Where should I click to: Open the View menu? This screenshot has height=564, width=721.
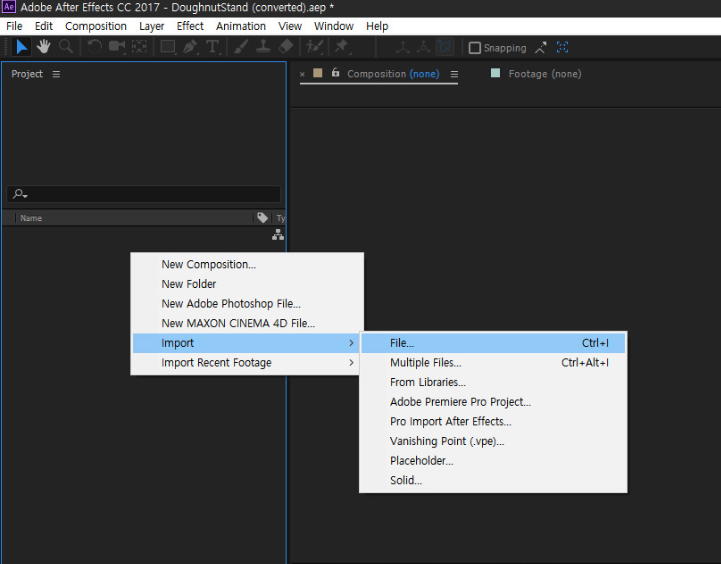(290, 26)
